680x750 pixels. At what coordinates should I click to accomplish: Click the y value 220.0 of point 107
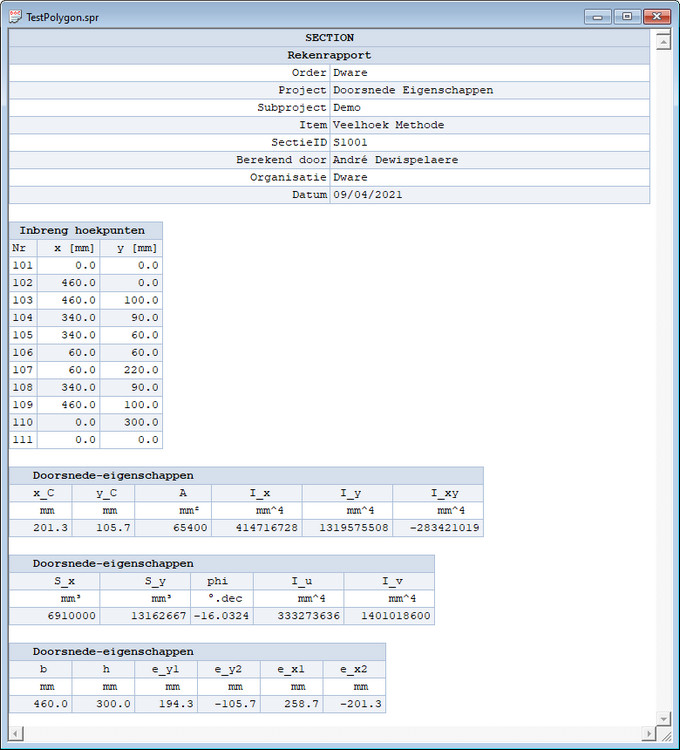pyautogui.click(x=141, y=370)
